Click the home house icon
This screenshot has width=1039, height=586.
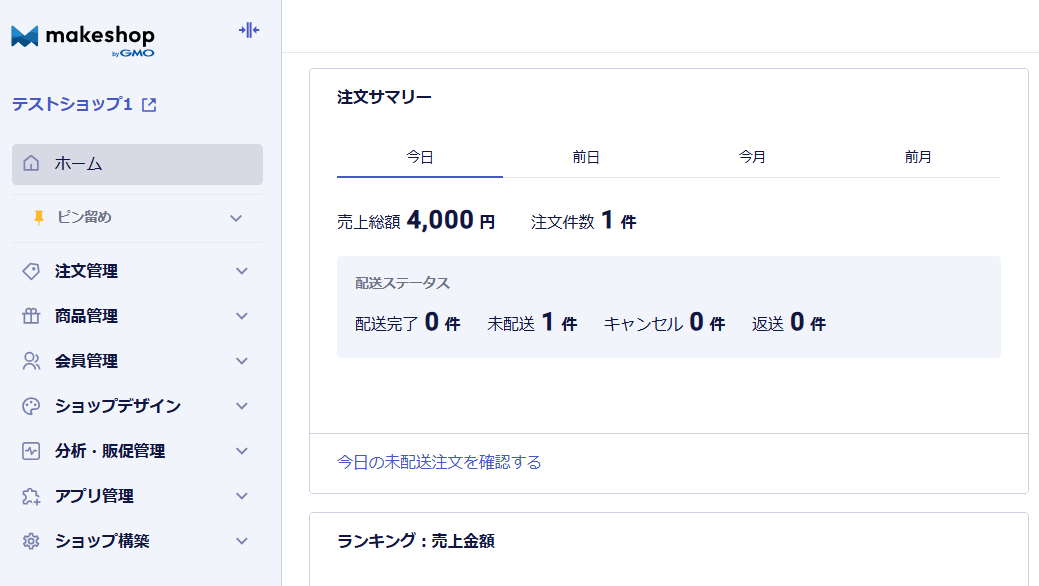click(31, 163)
